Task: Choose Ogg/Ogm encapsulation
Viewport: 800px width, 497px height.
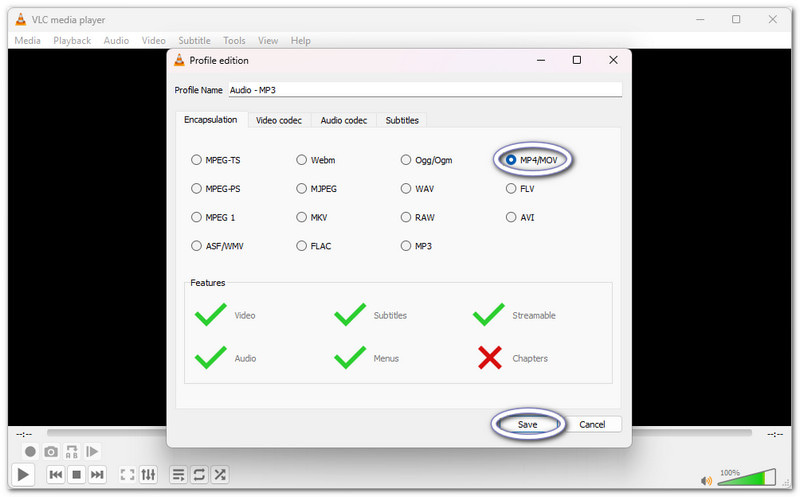Action: coord(406,160)
